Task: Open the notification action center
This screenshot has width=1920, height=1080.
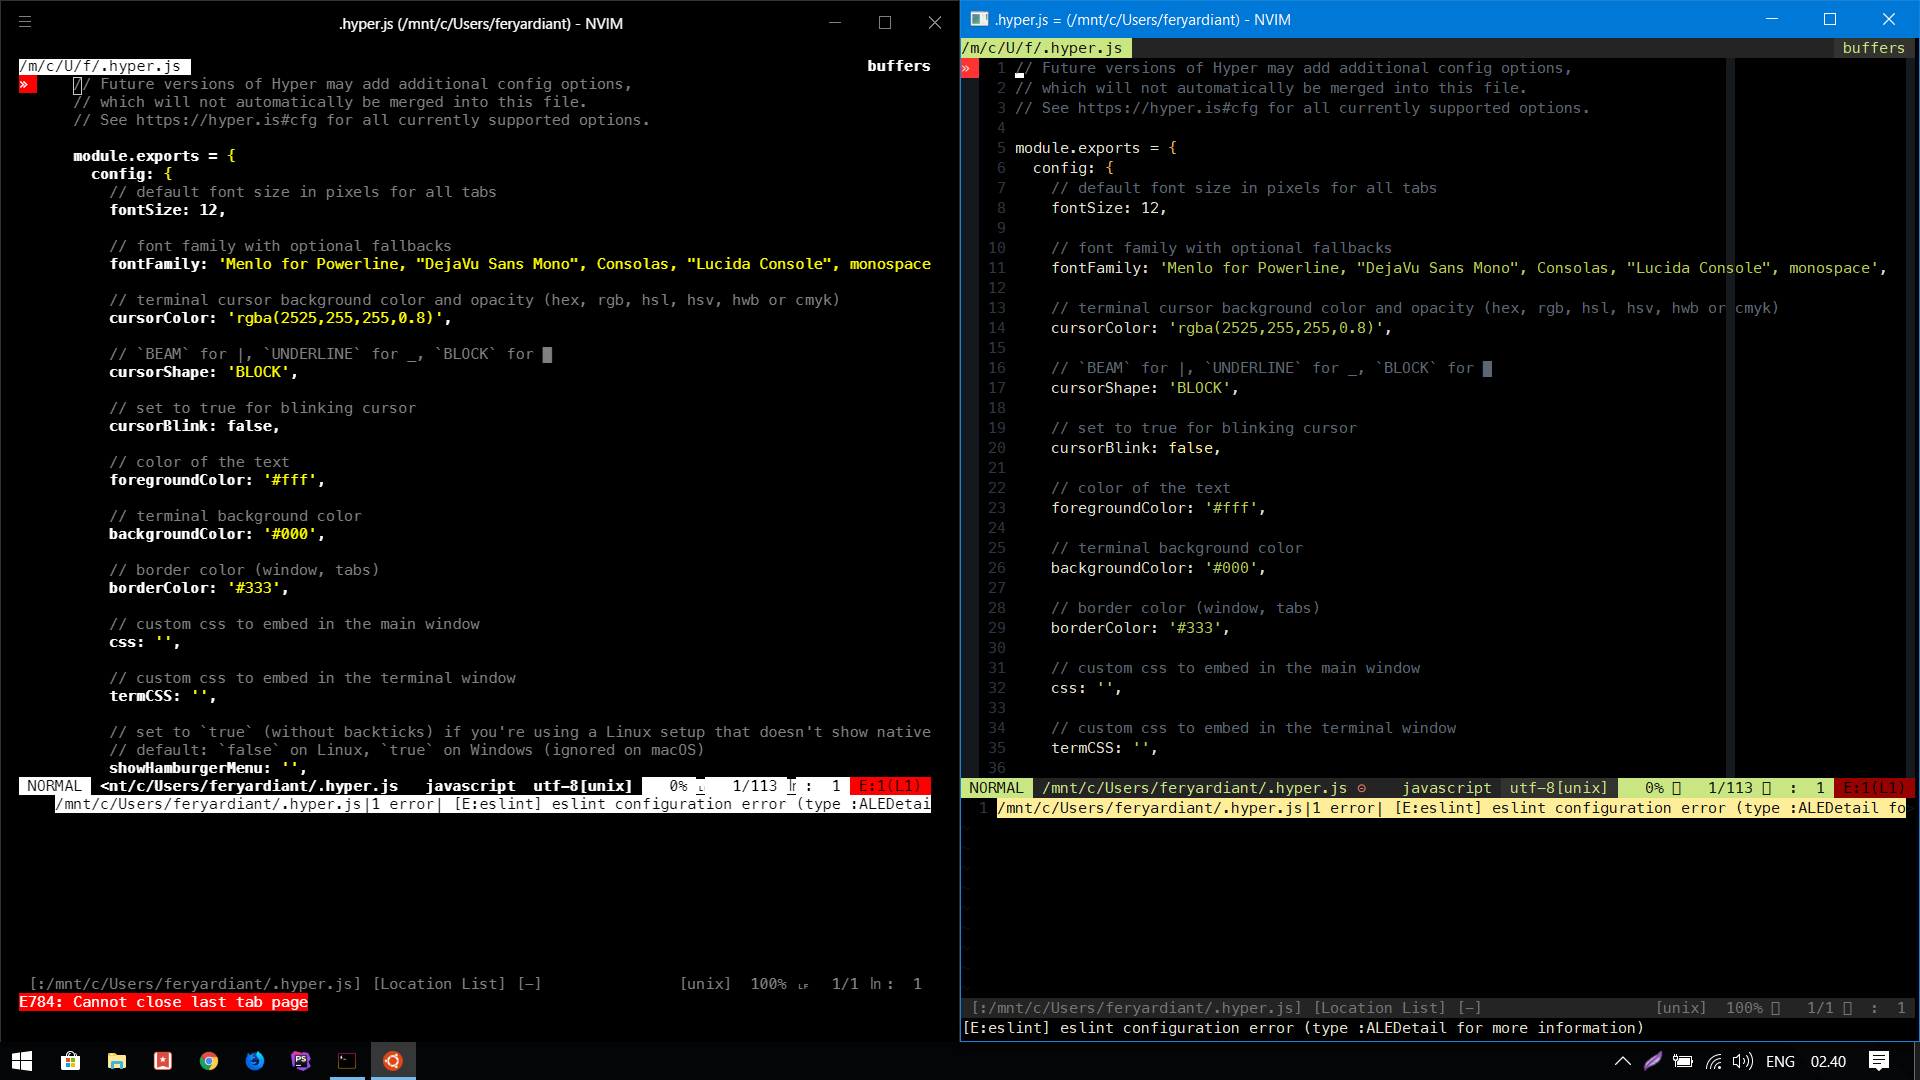Action: coord(1879,1061)
